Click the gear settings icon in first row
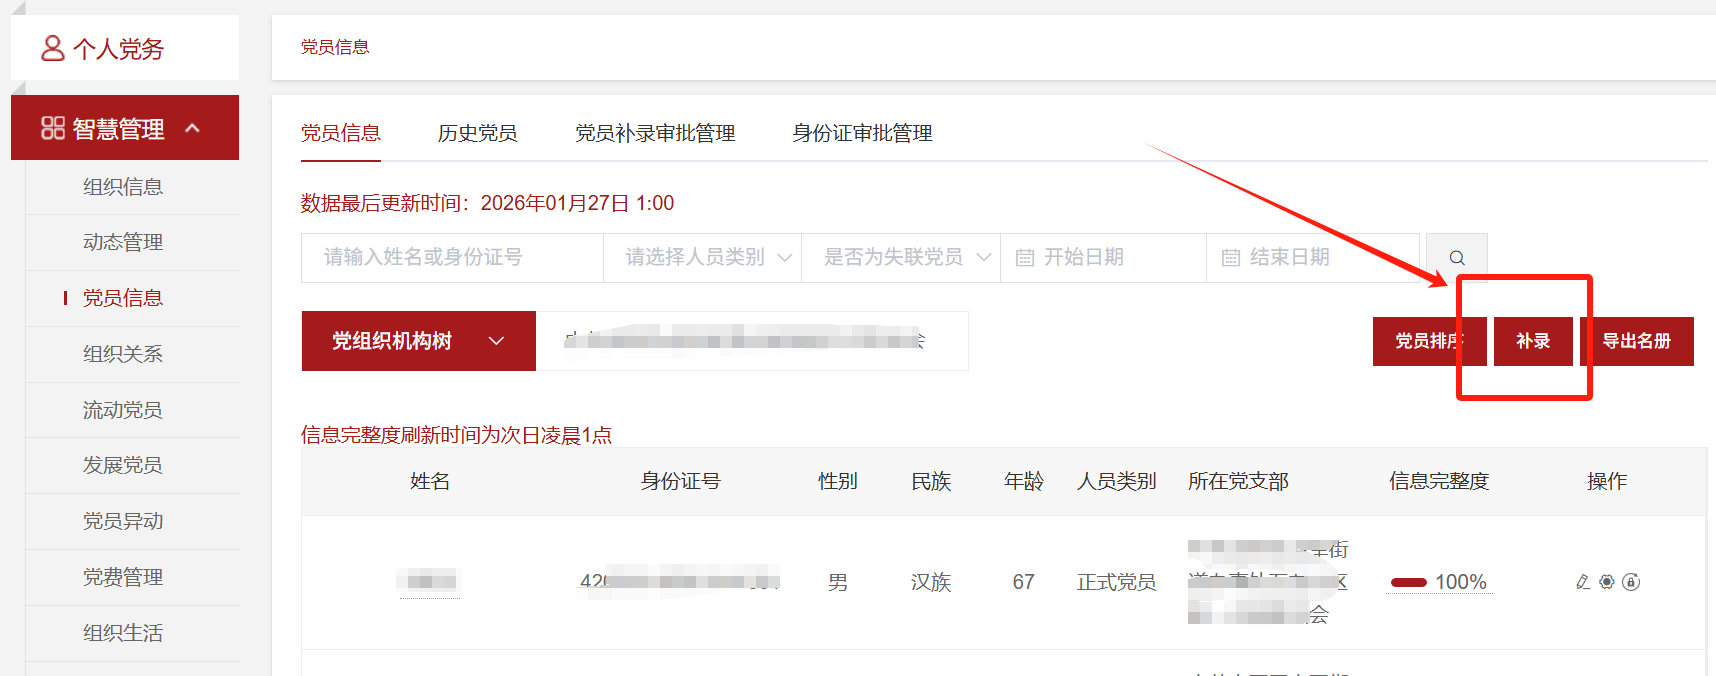Image resolution: width=1716 pixels, height=676 pixels. coord(1607,582)
